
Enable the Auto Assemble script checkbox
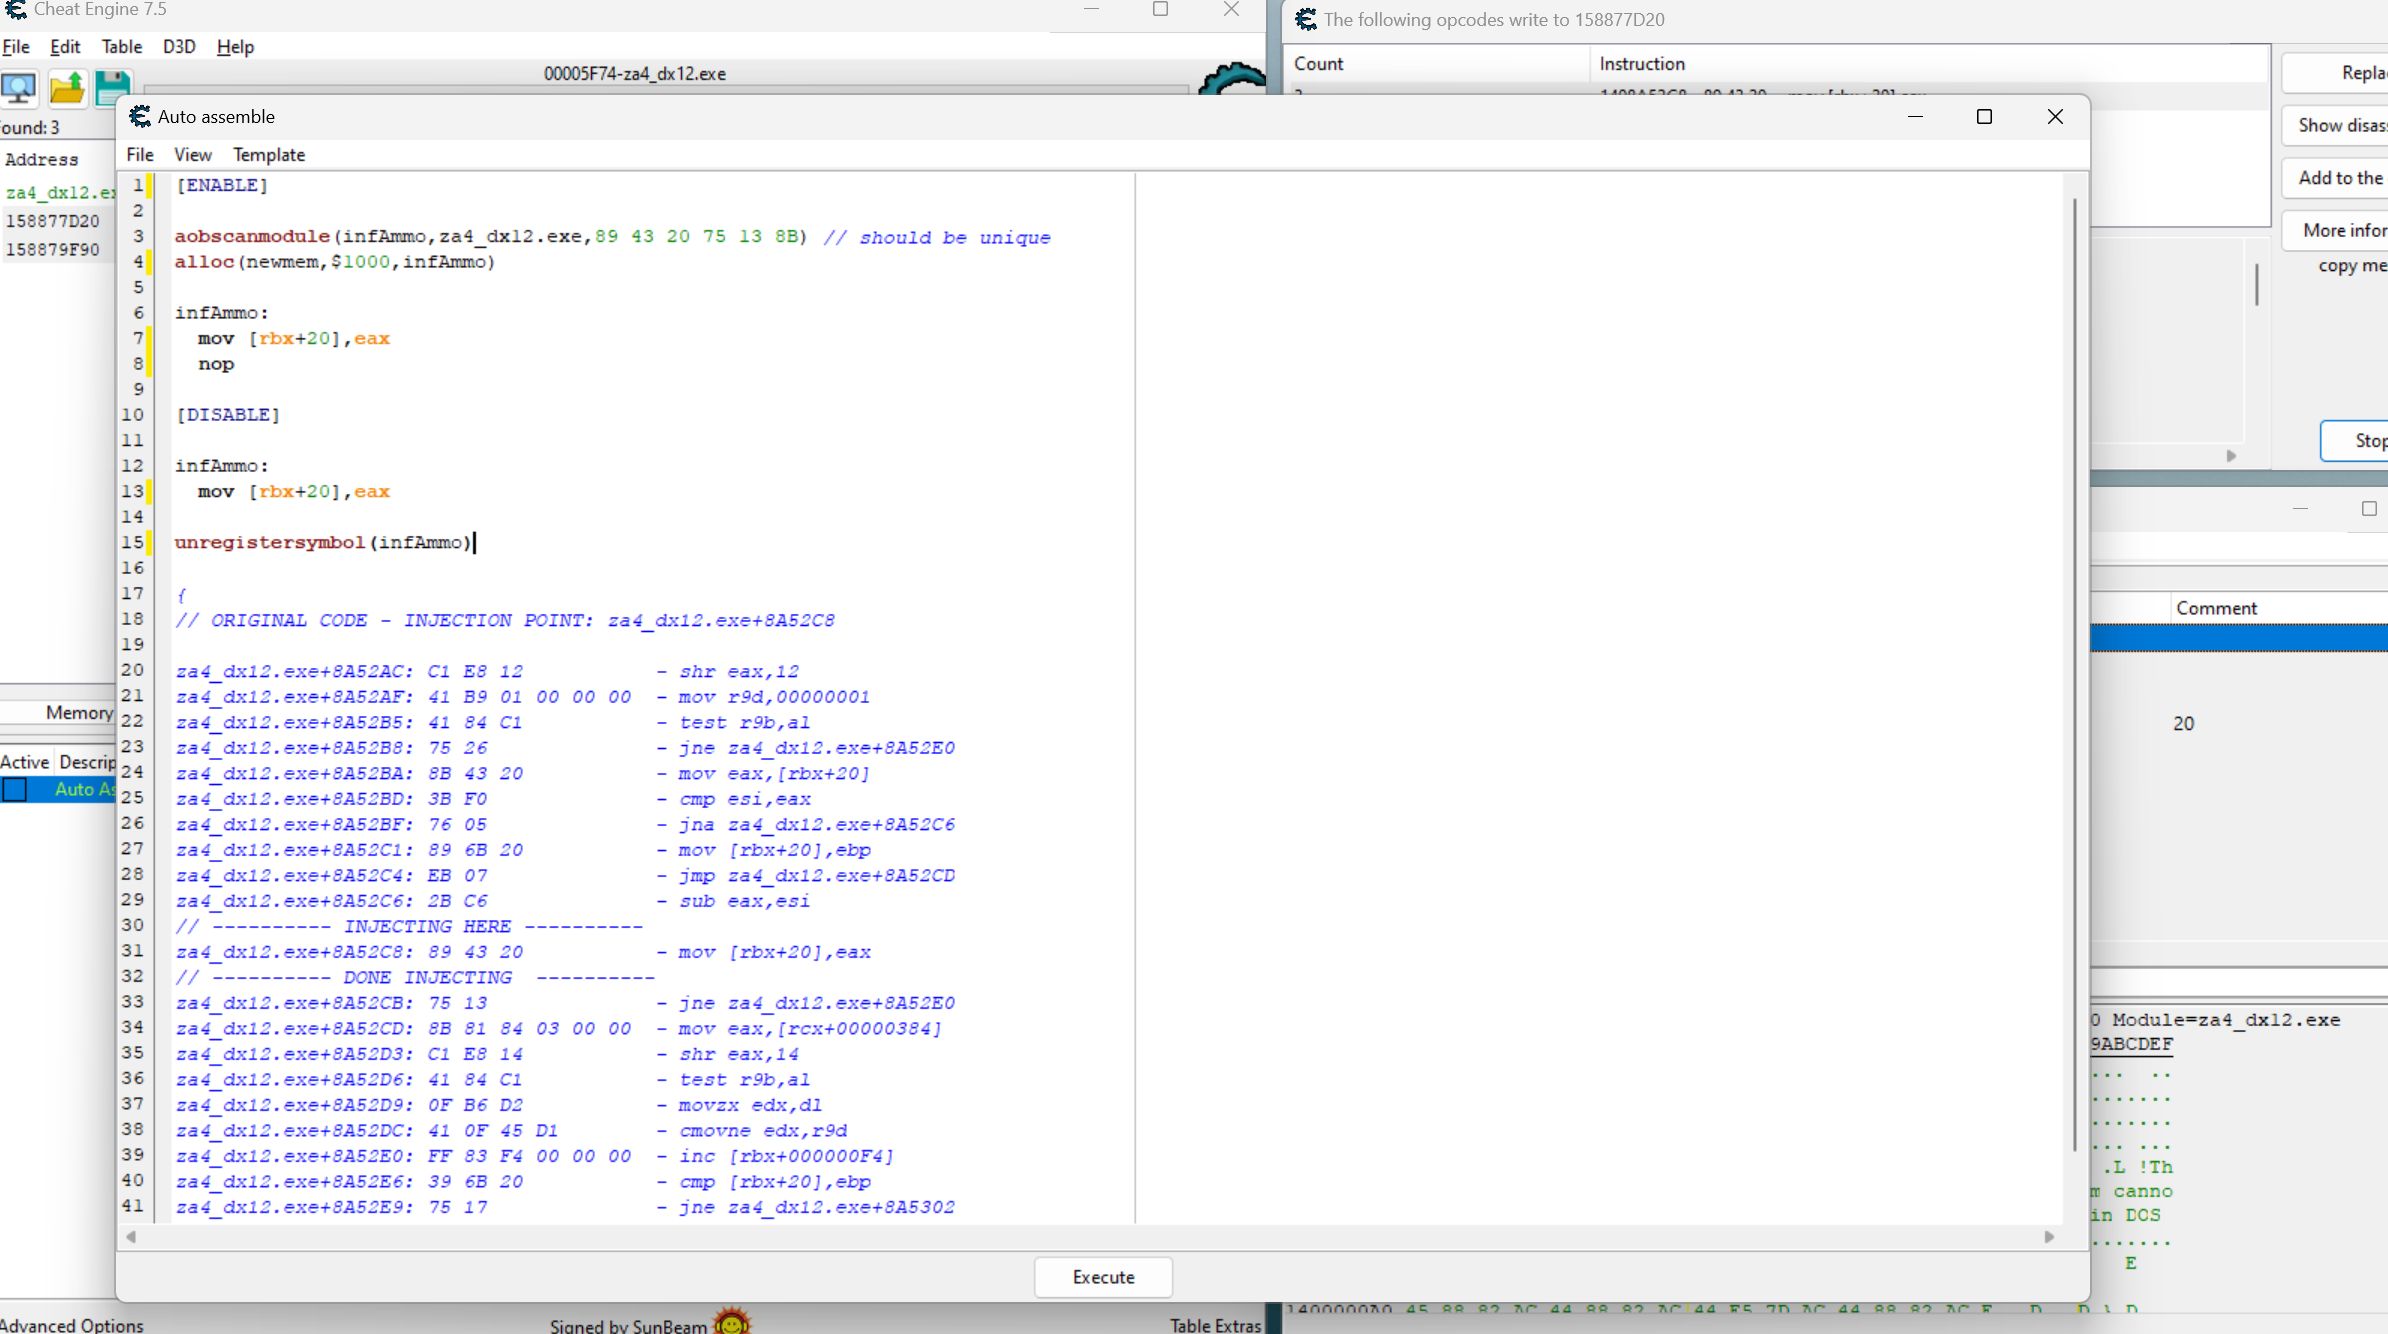(x=15, y=789)
